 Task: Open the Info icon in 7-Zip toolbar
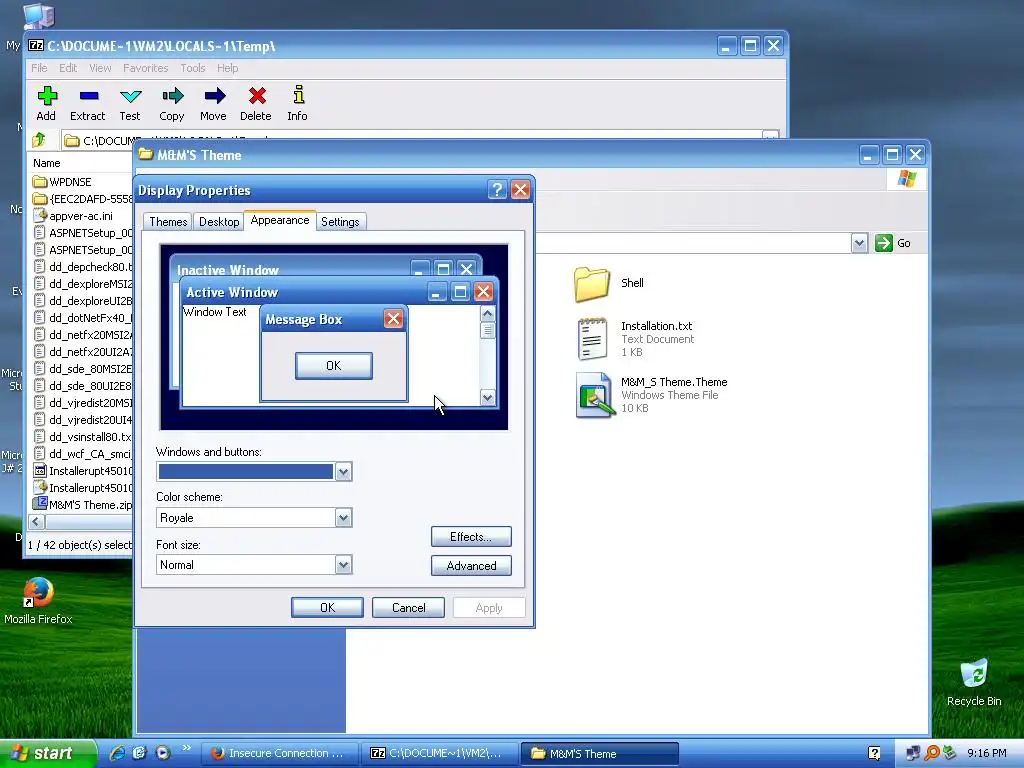[298, 95]
